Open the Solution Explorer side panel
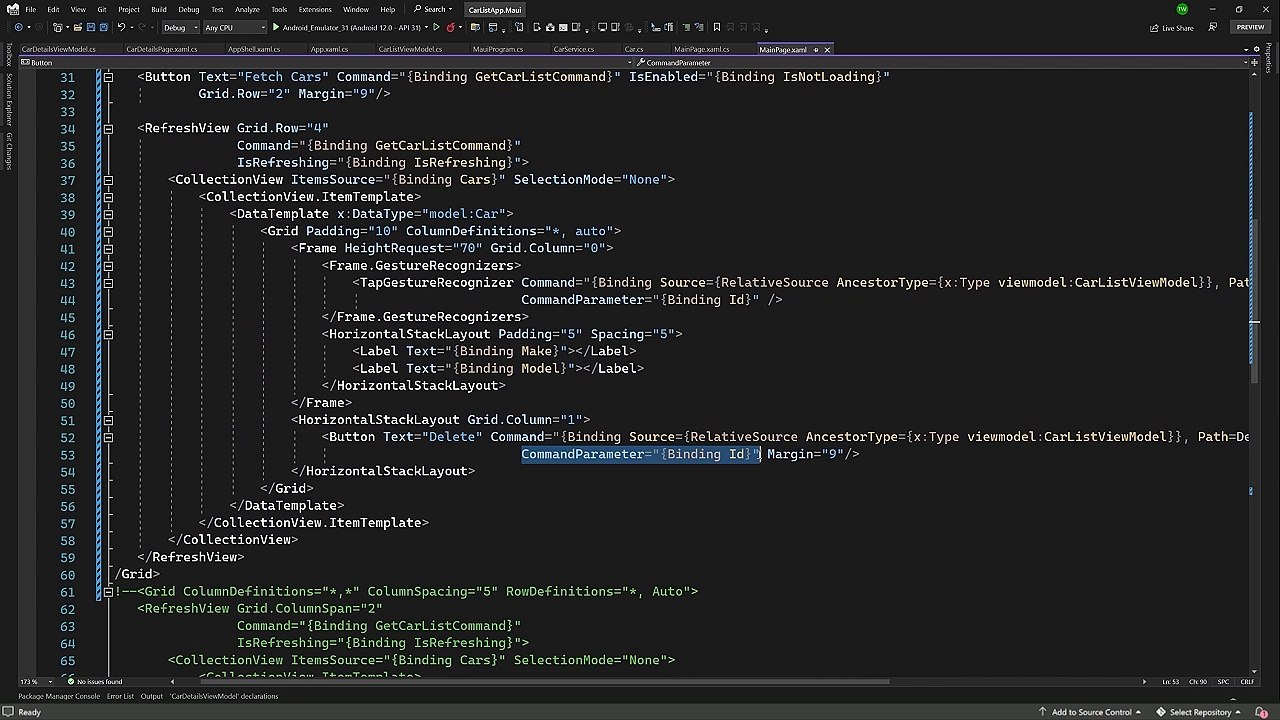1280x720 pixels. (9, 98)
